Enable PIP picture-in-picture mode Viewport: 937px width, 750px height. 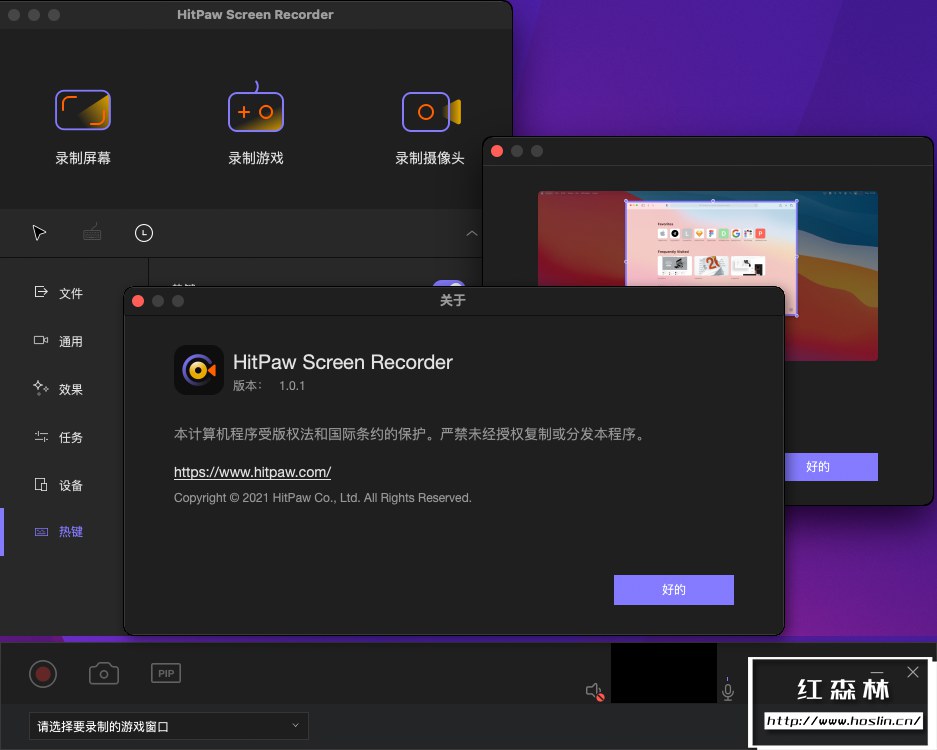166,674
